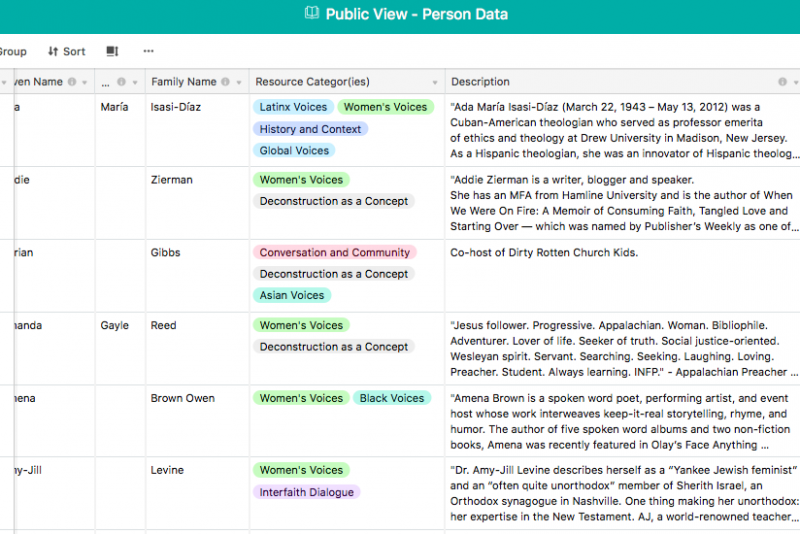The height and width of the screenshot is (534, 800).
Task: Click info icon in the middle name column
Action: tap(121, 82)
